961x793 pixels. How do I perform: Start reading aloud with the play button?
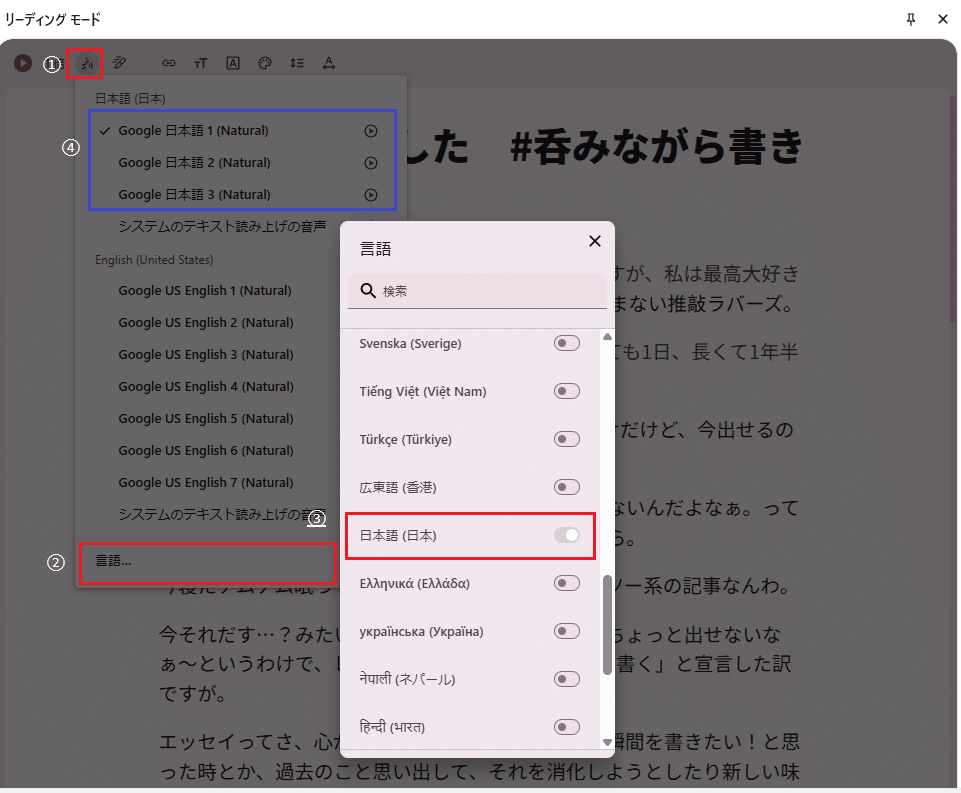pyautogui.click(x=22, y=63)
